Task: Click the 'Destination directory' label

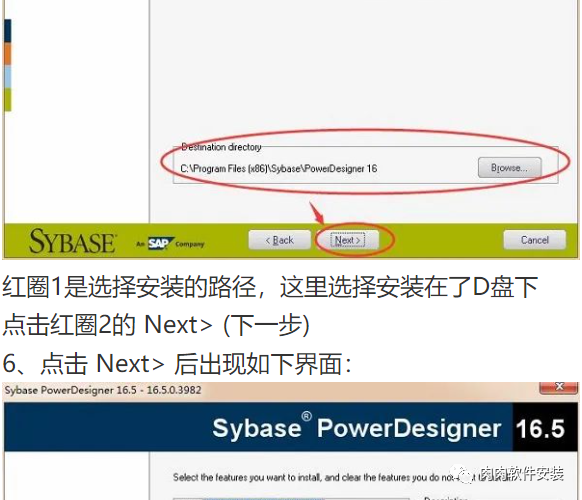Action: point(221,147)
